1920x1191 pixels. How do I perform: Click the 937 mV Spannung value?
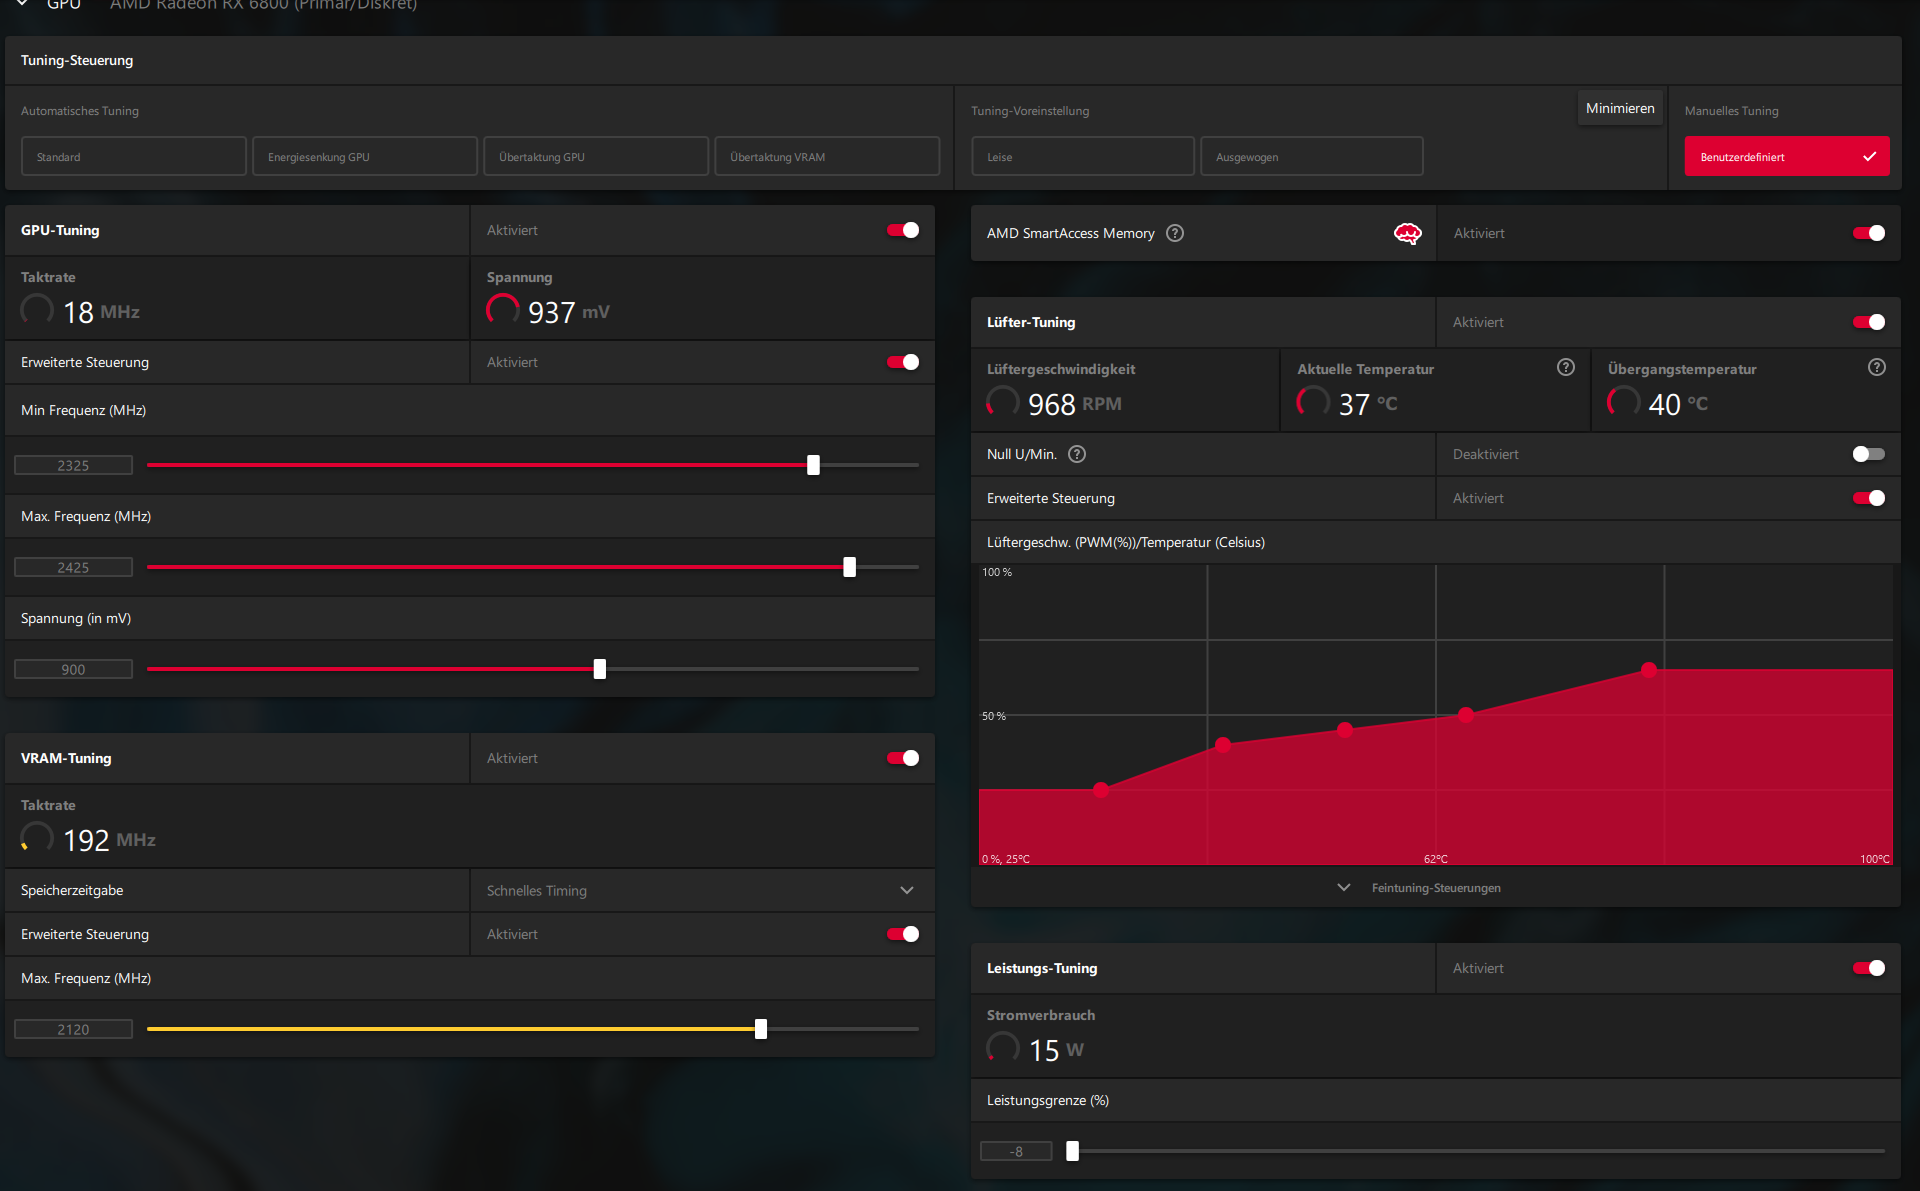[568, 312]
